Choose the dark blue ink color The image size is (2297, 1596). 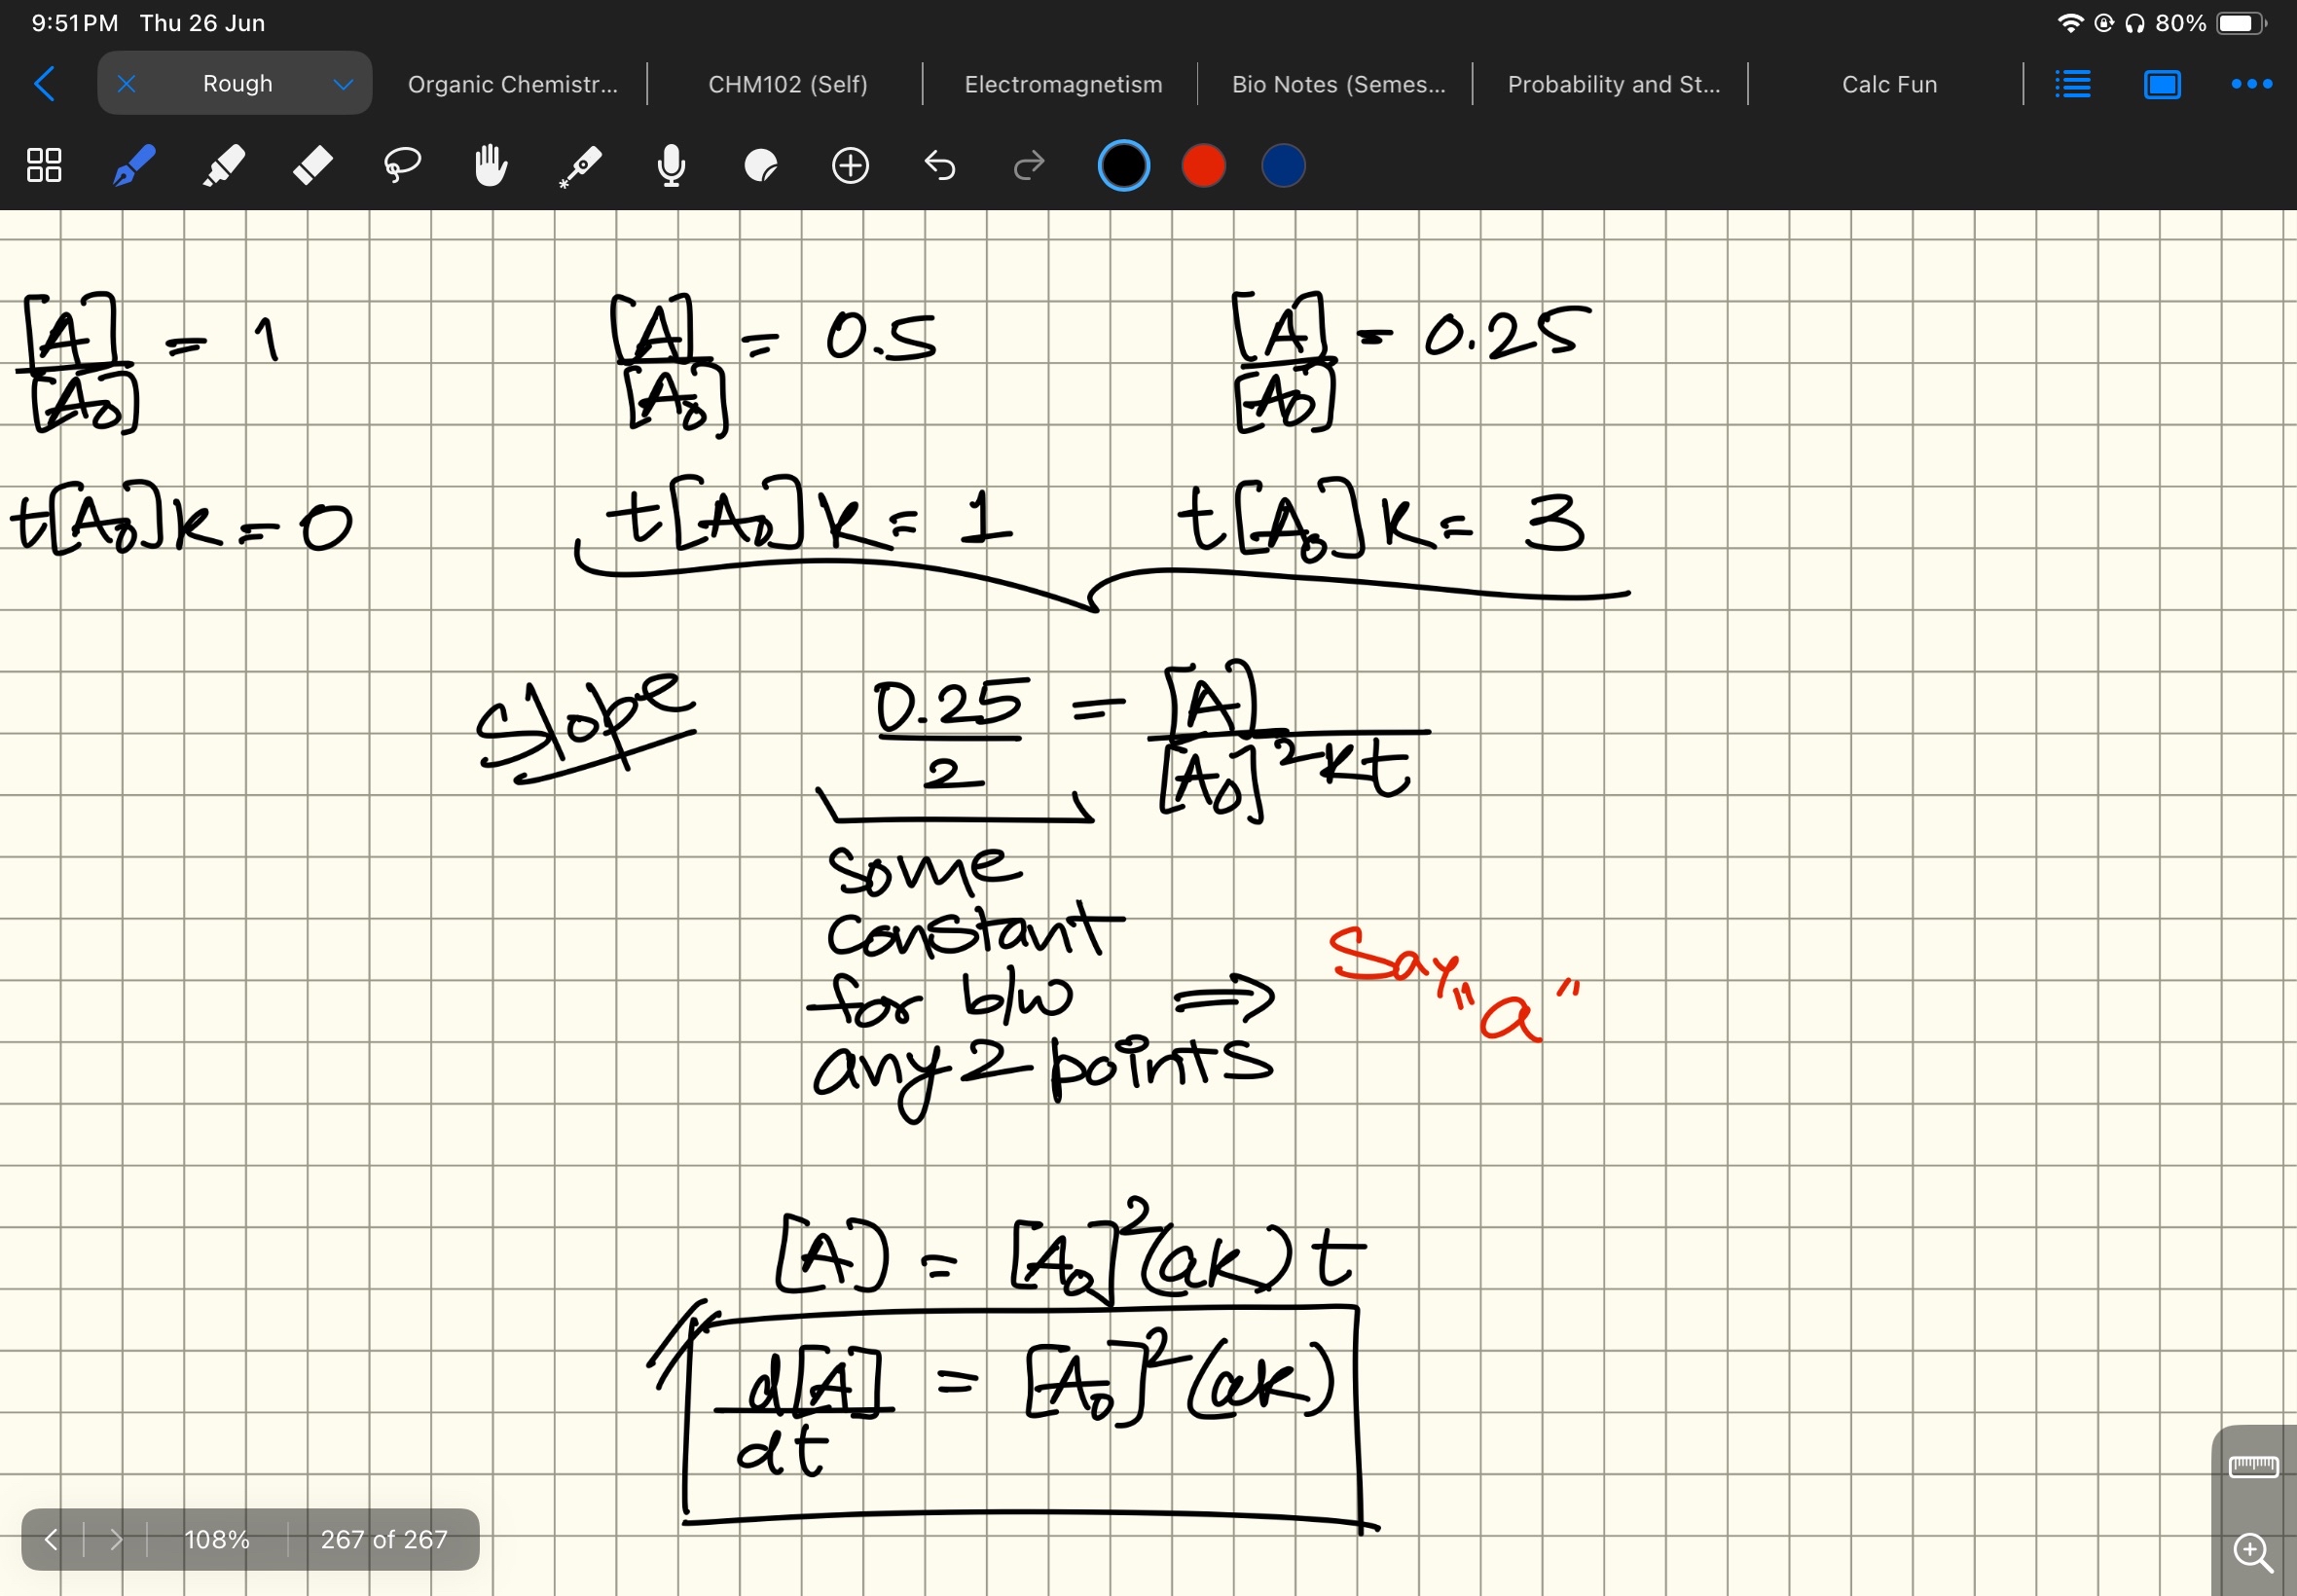click(x=1283, y=165)
